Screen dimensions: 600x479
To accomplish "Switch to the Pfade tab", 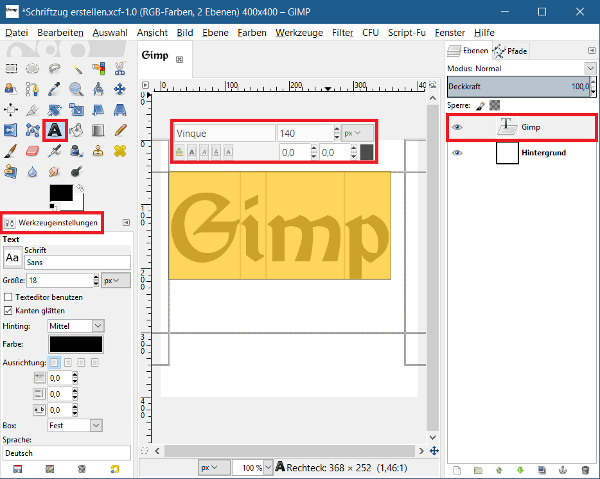I will (x=510, y=51).
